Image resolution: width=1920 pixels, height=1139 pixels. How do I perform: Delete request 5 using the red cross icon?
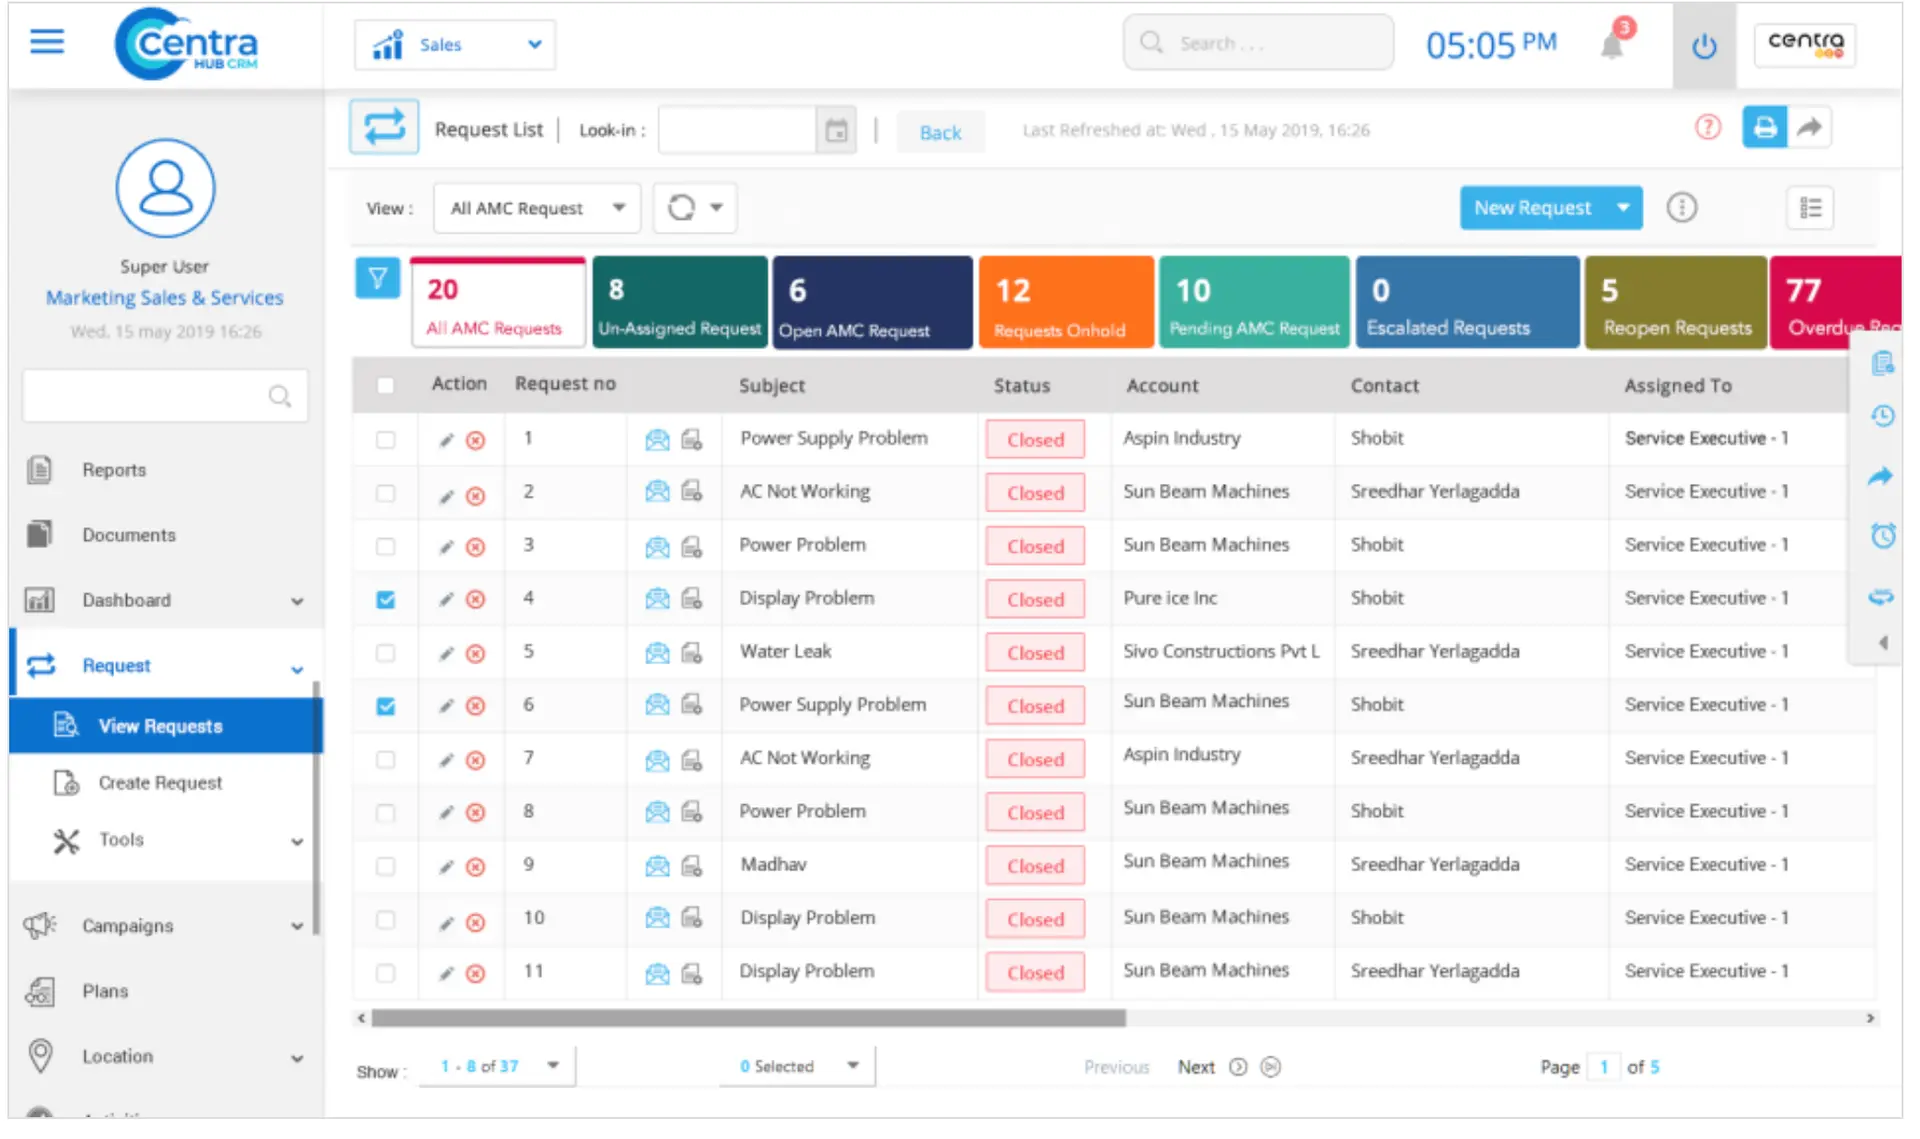click(x=476, y=652)
